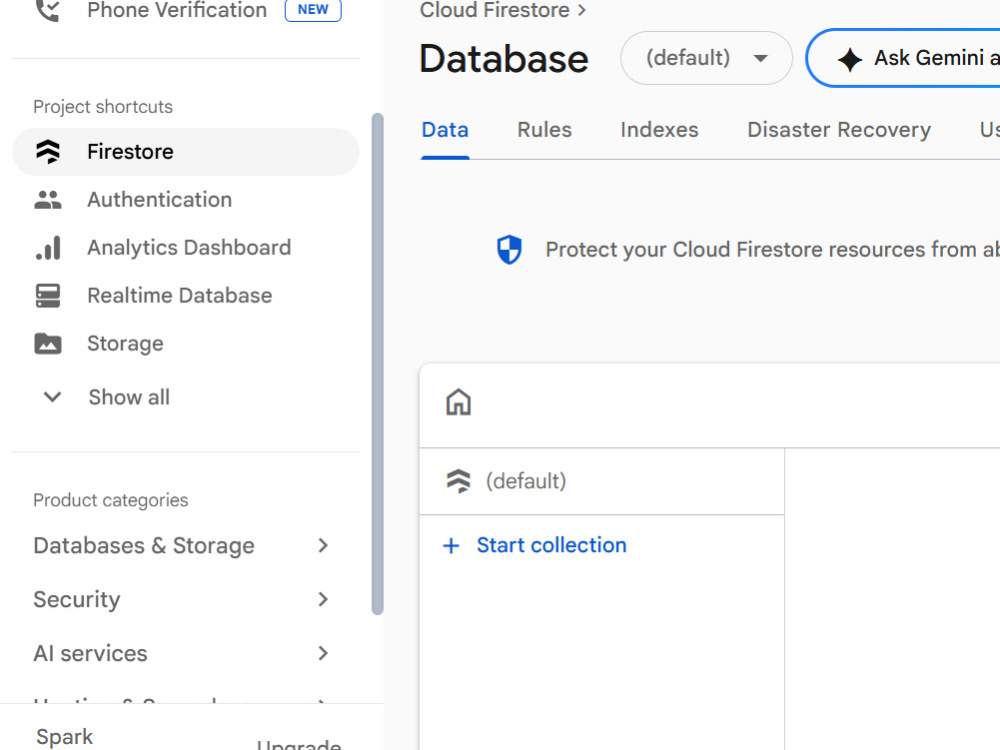Select the (default) database row
The image size is (1000, 750).
coord(601,482)
